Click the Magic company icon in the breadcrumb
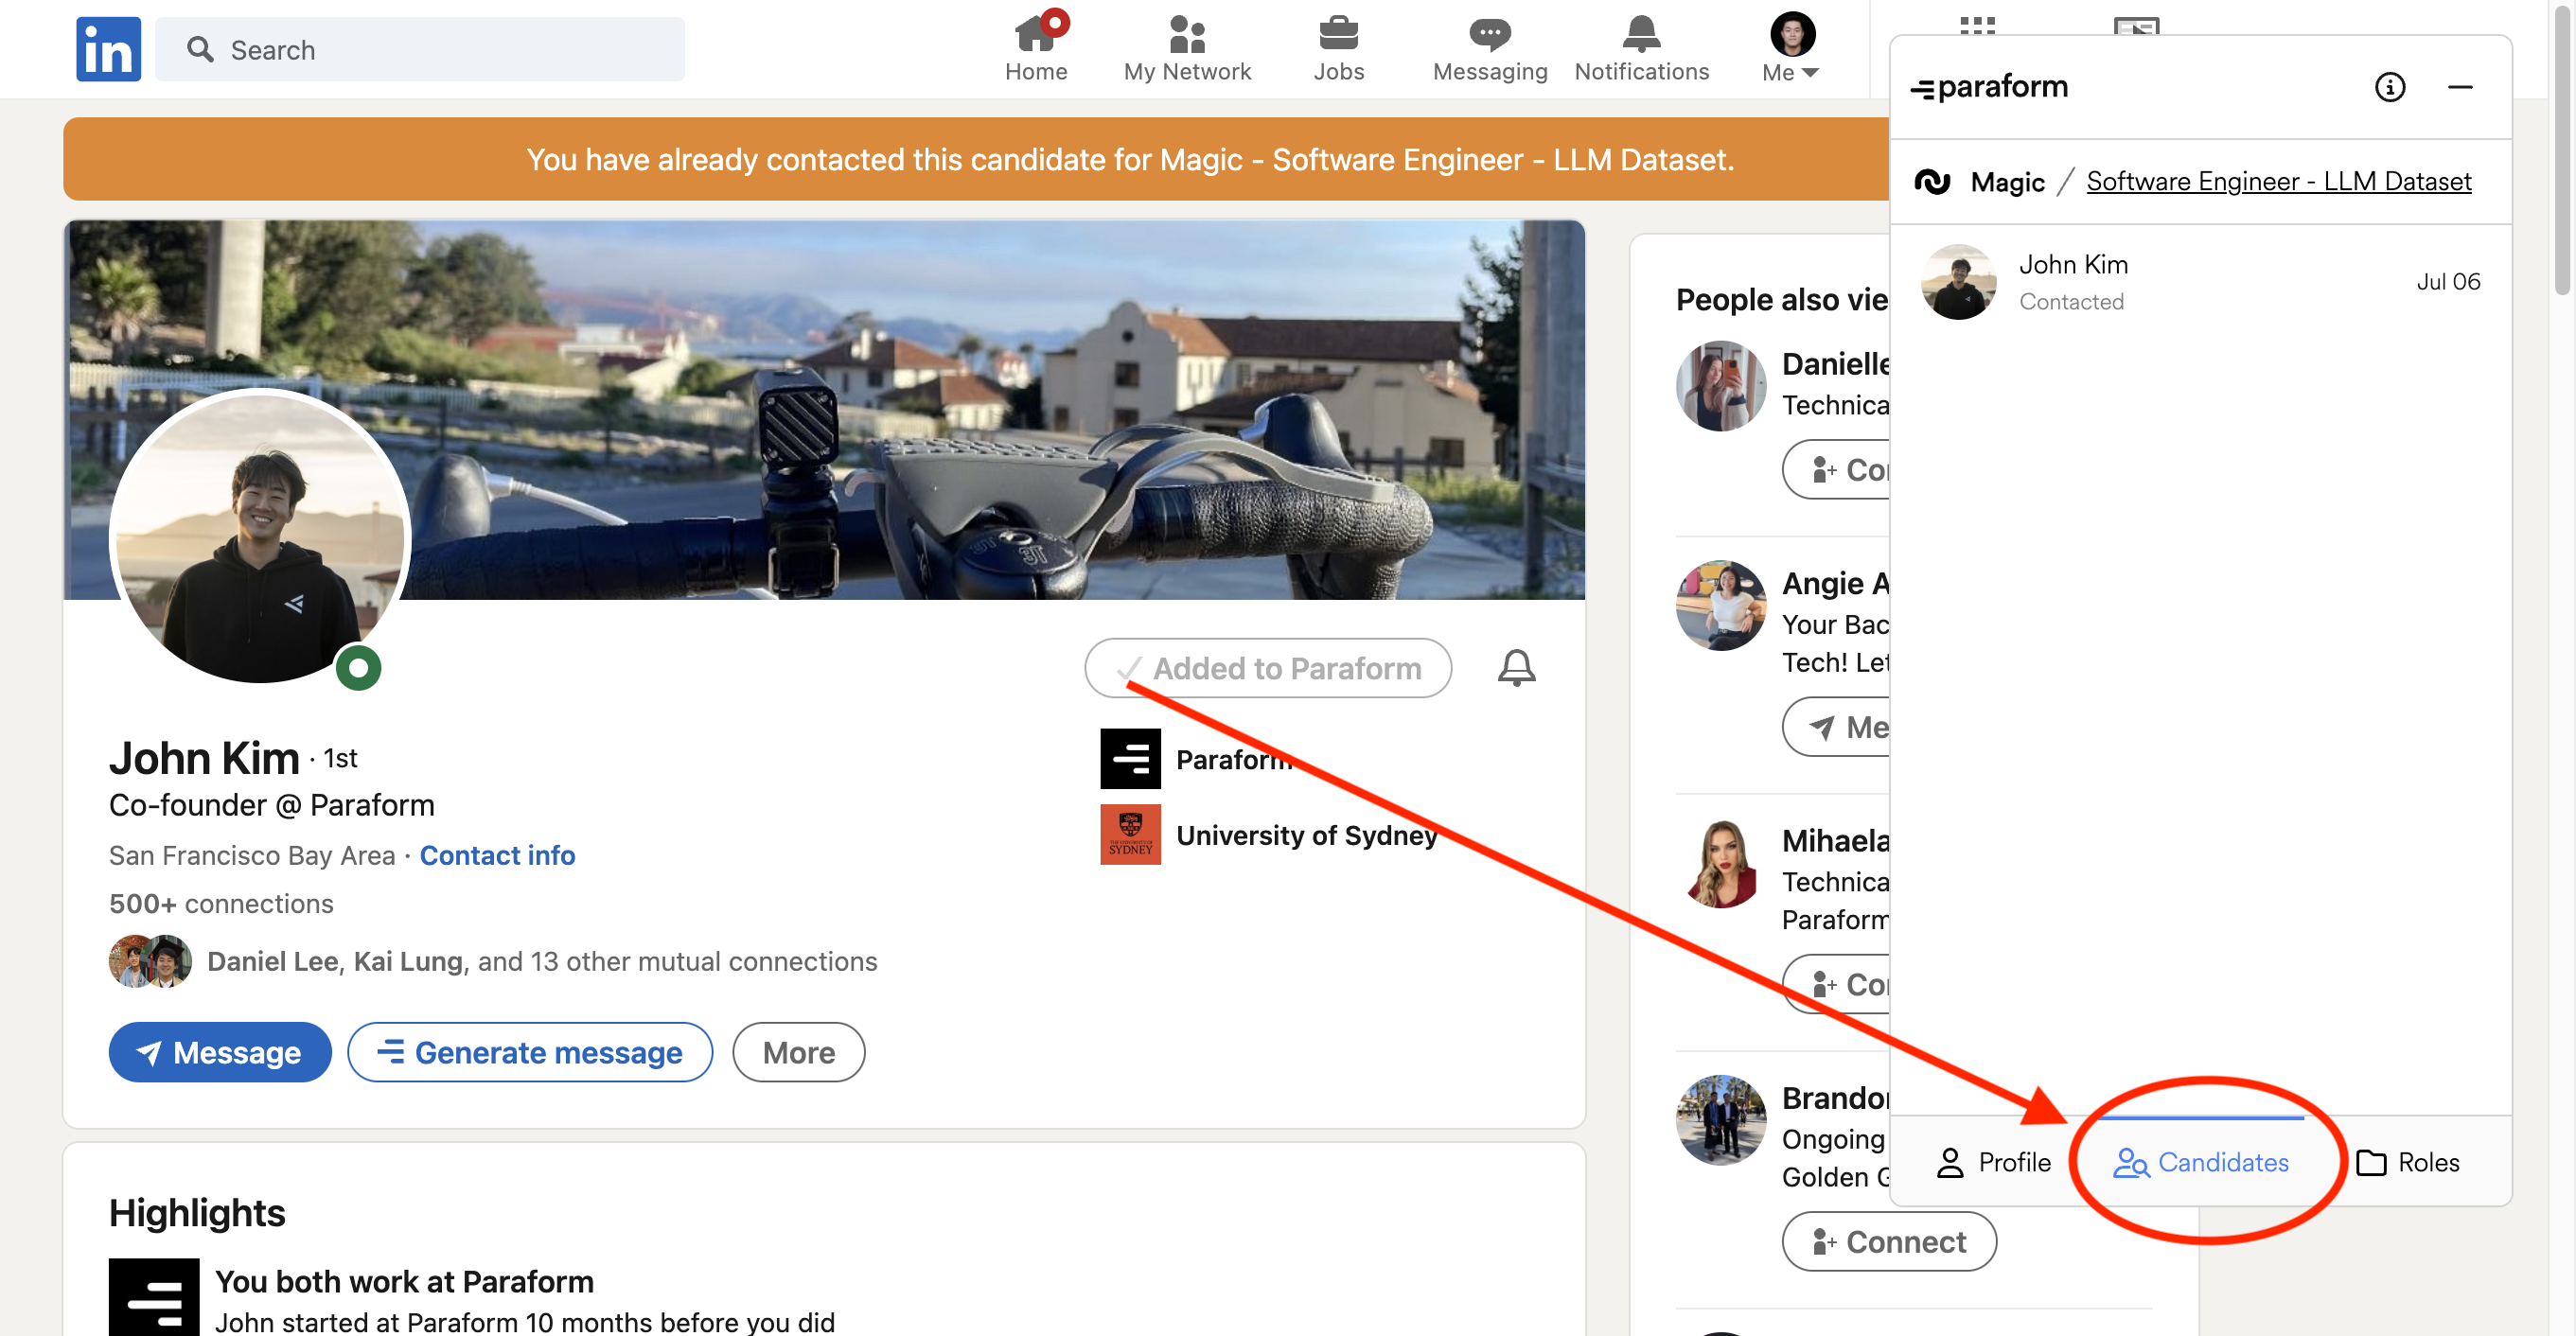 click(1933, 182)
